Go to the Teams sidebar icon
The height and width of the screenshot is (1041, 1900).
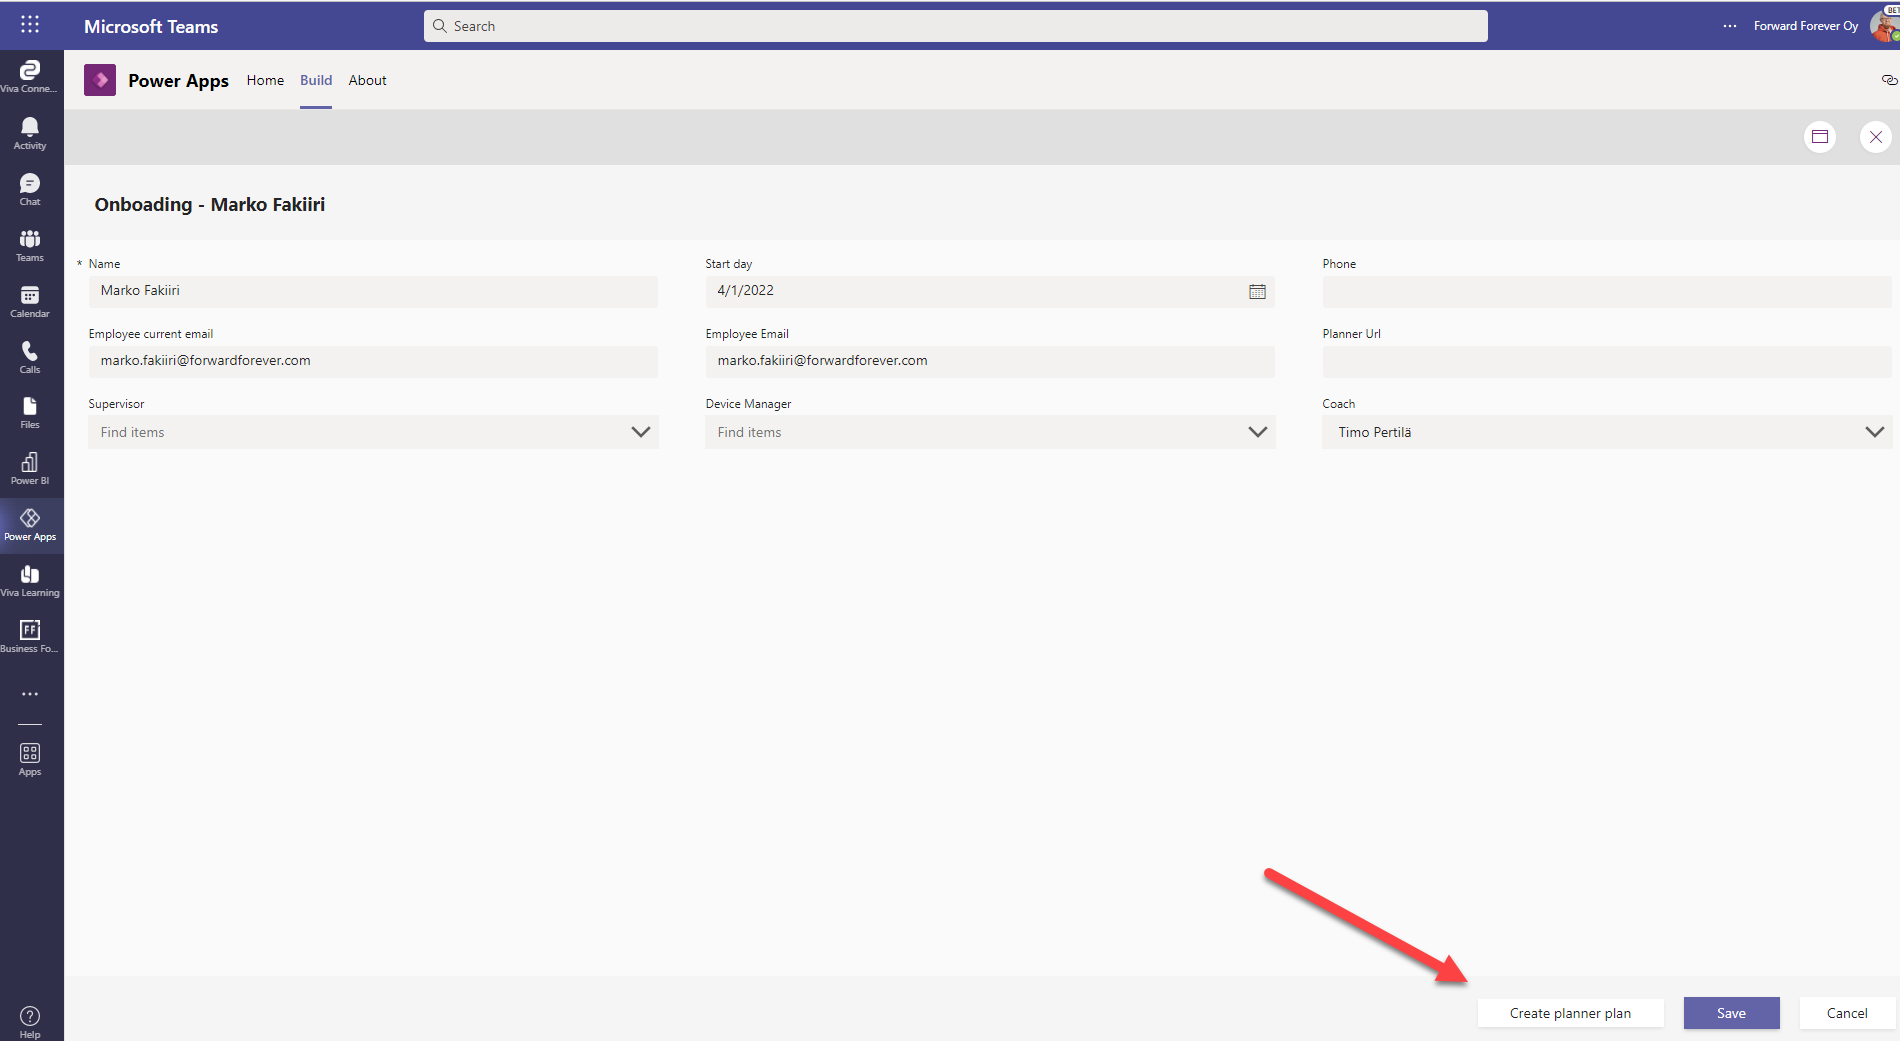click(30, 244)
